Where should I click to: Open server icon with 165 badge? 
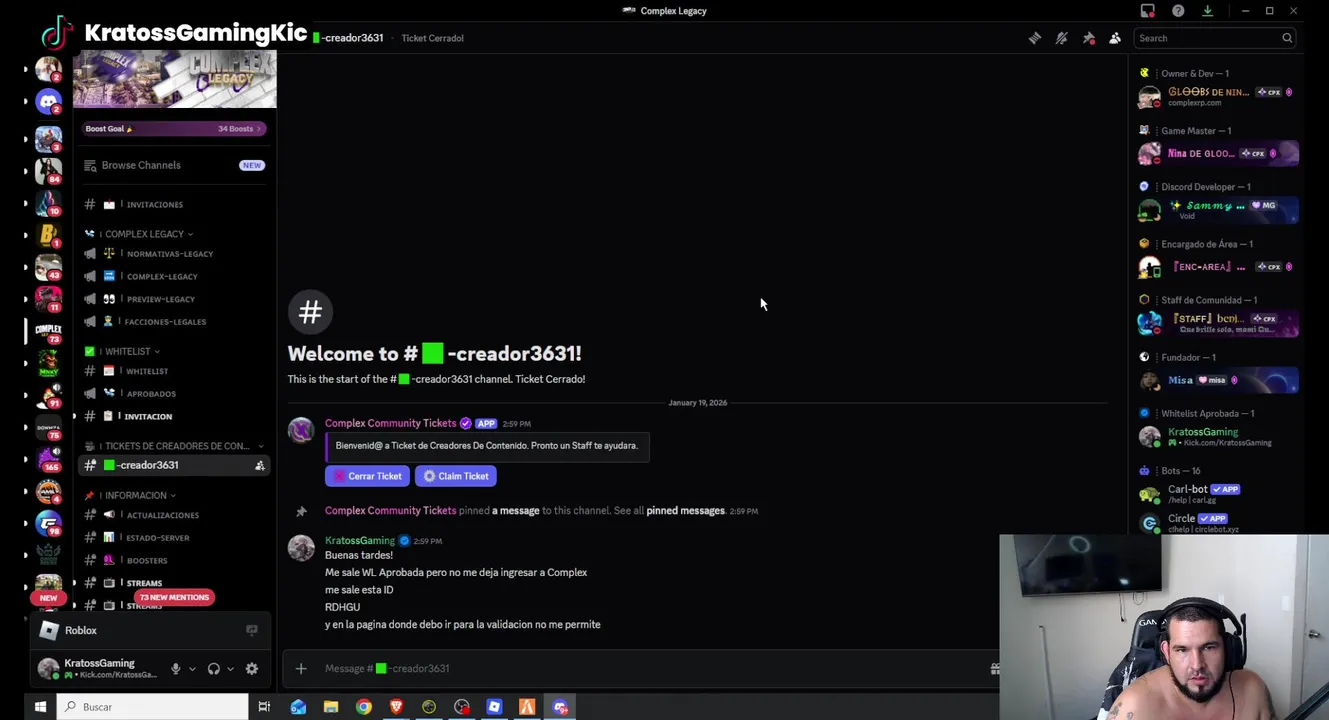tap(48, 459)
